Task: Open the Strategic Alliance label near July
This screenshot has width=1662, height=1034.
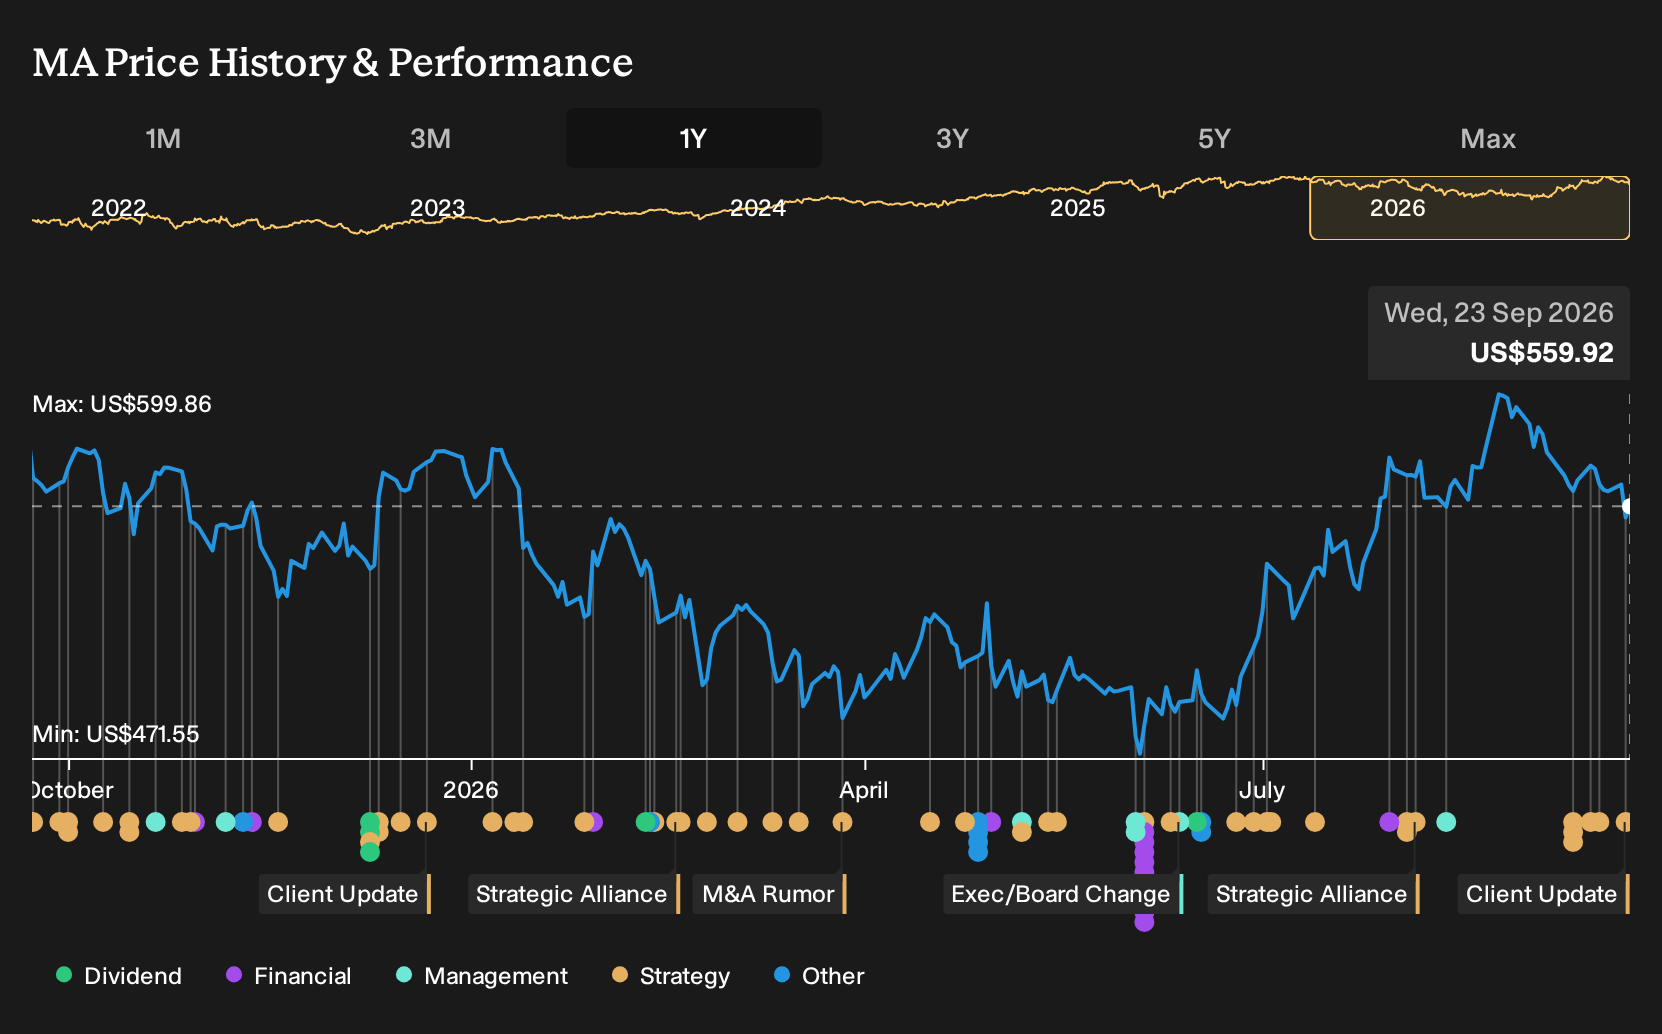Action: 1314,894
